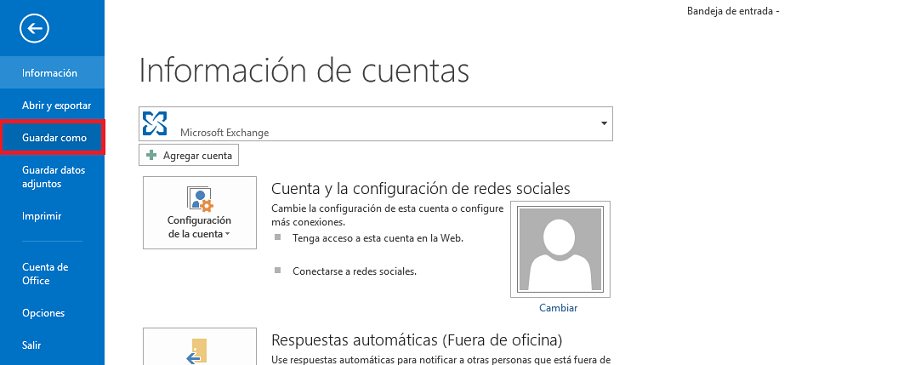This screenshot has height=365, width=899.
Task: Open Abrir y exportar menu item
Action: click(52, 105)
